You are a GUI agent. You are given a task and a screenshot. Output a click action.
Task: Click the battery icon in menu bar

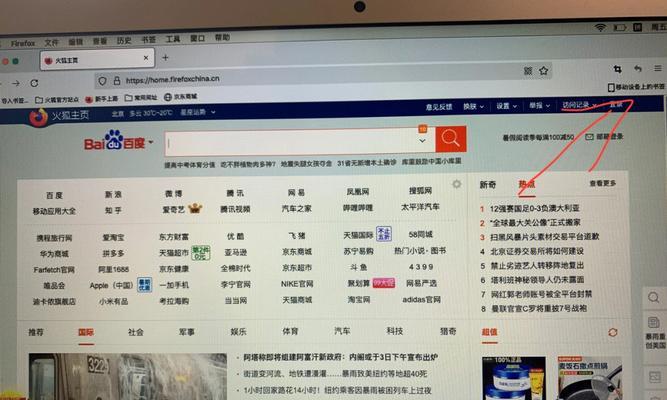(619, 28)
